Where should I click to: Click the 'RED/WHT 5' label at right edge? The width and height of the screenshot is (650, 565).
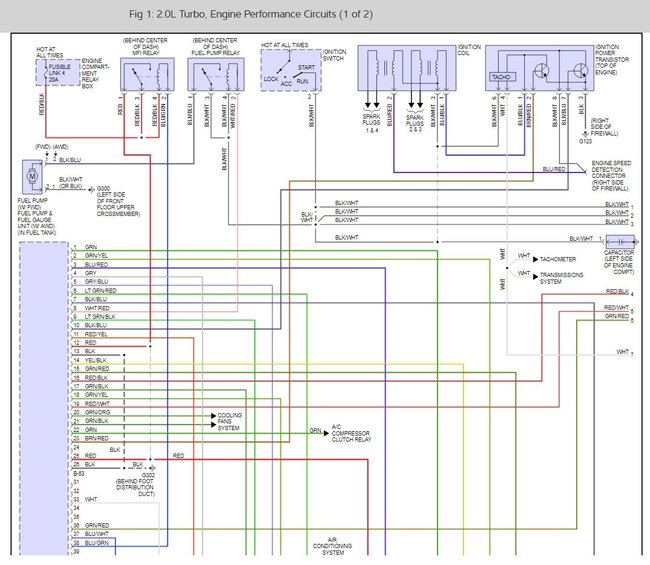(x=619, y=308)
